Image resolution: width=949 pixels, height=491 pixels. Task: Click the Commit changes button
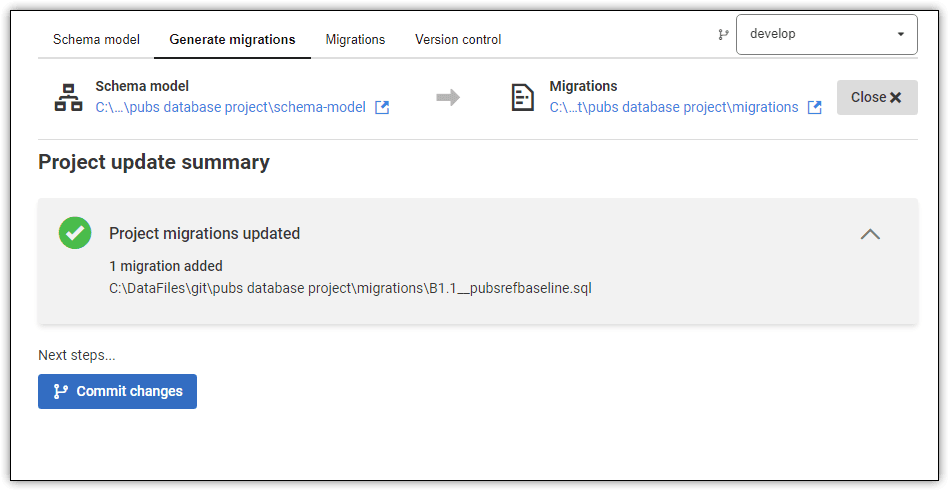click(117, 392)
